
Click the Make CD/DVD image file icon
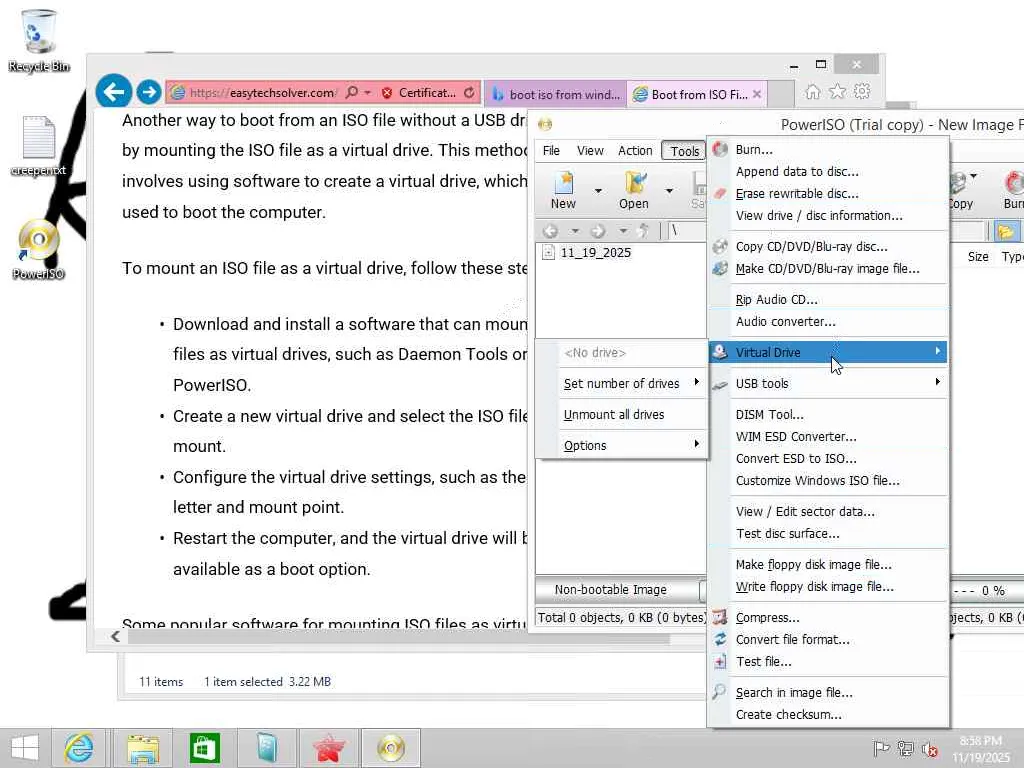720,268
